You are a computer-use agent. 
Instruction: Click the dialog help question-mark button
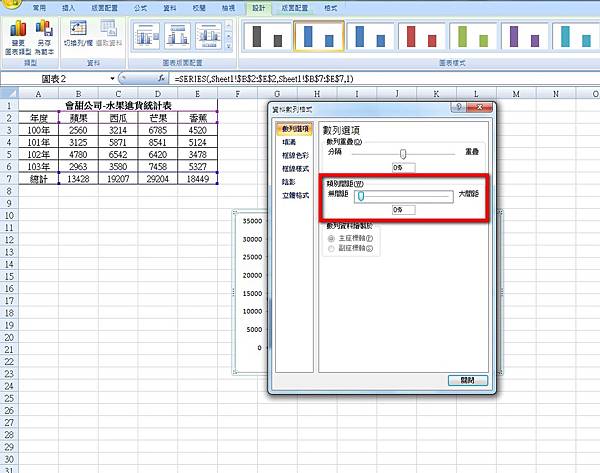coord(459,107)
